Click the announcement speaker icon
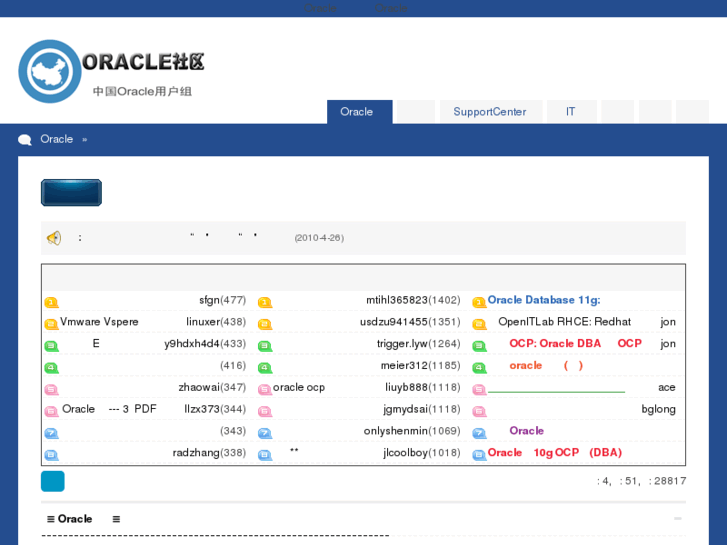This screenshot has width=727, height=545. click(x=54, y=238)
